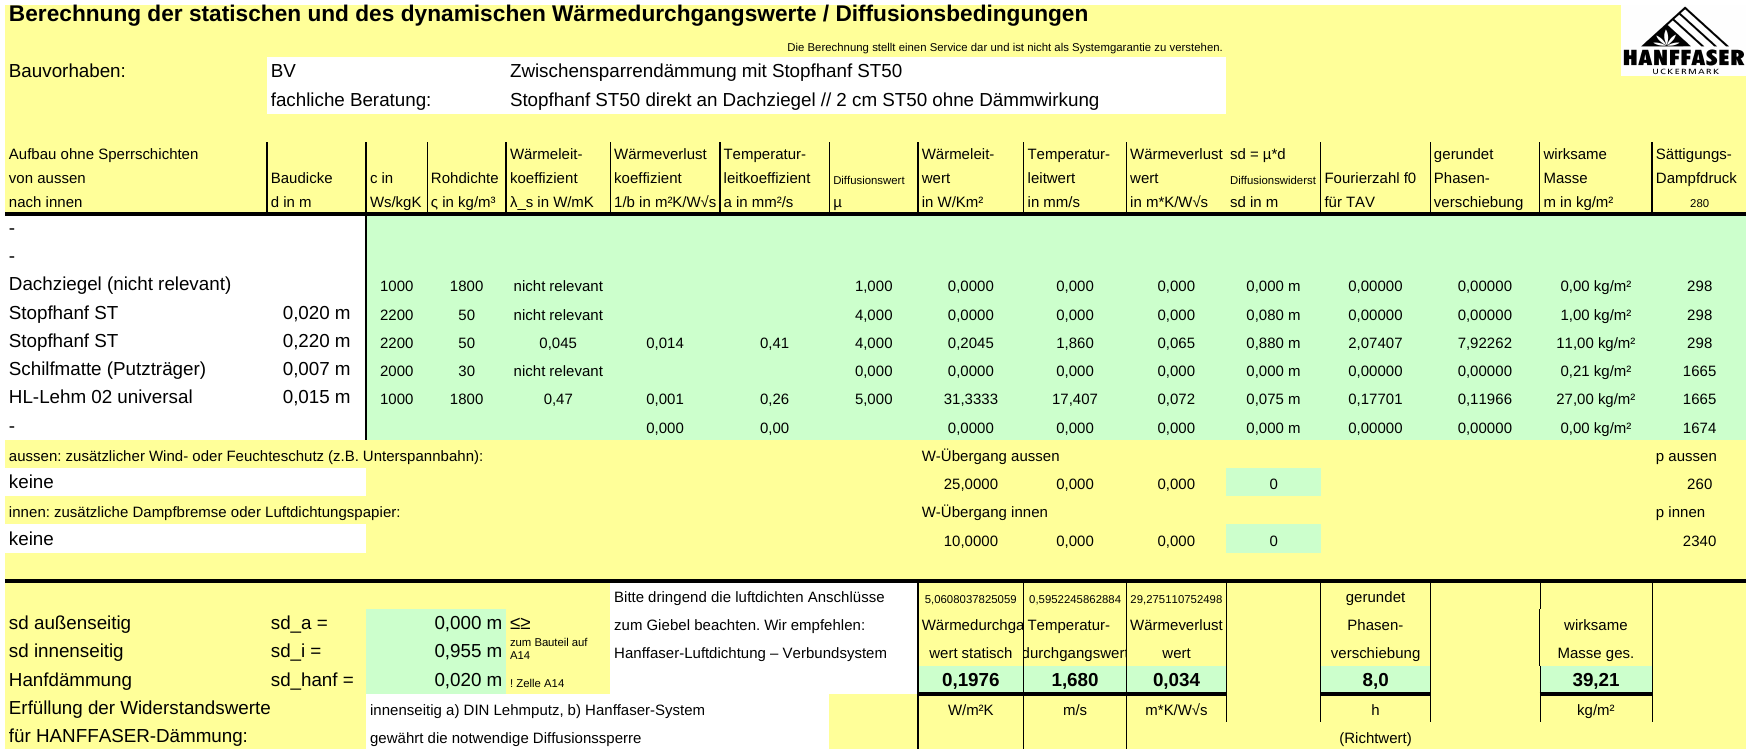Select lambda value '0,045' for Stopfhanf ST
The width and height of the screenshot is (1746, 749).
pyautogui.click(x=558, y=343)
